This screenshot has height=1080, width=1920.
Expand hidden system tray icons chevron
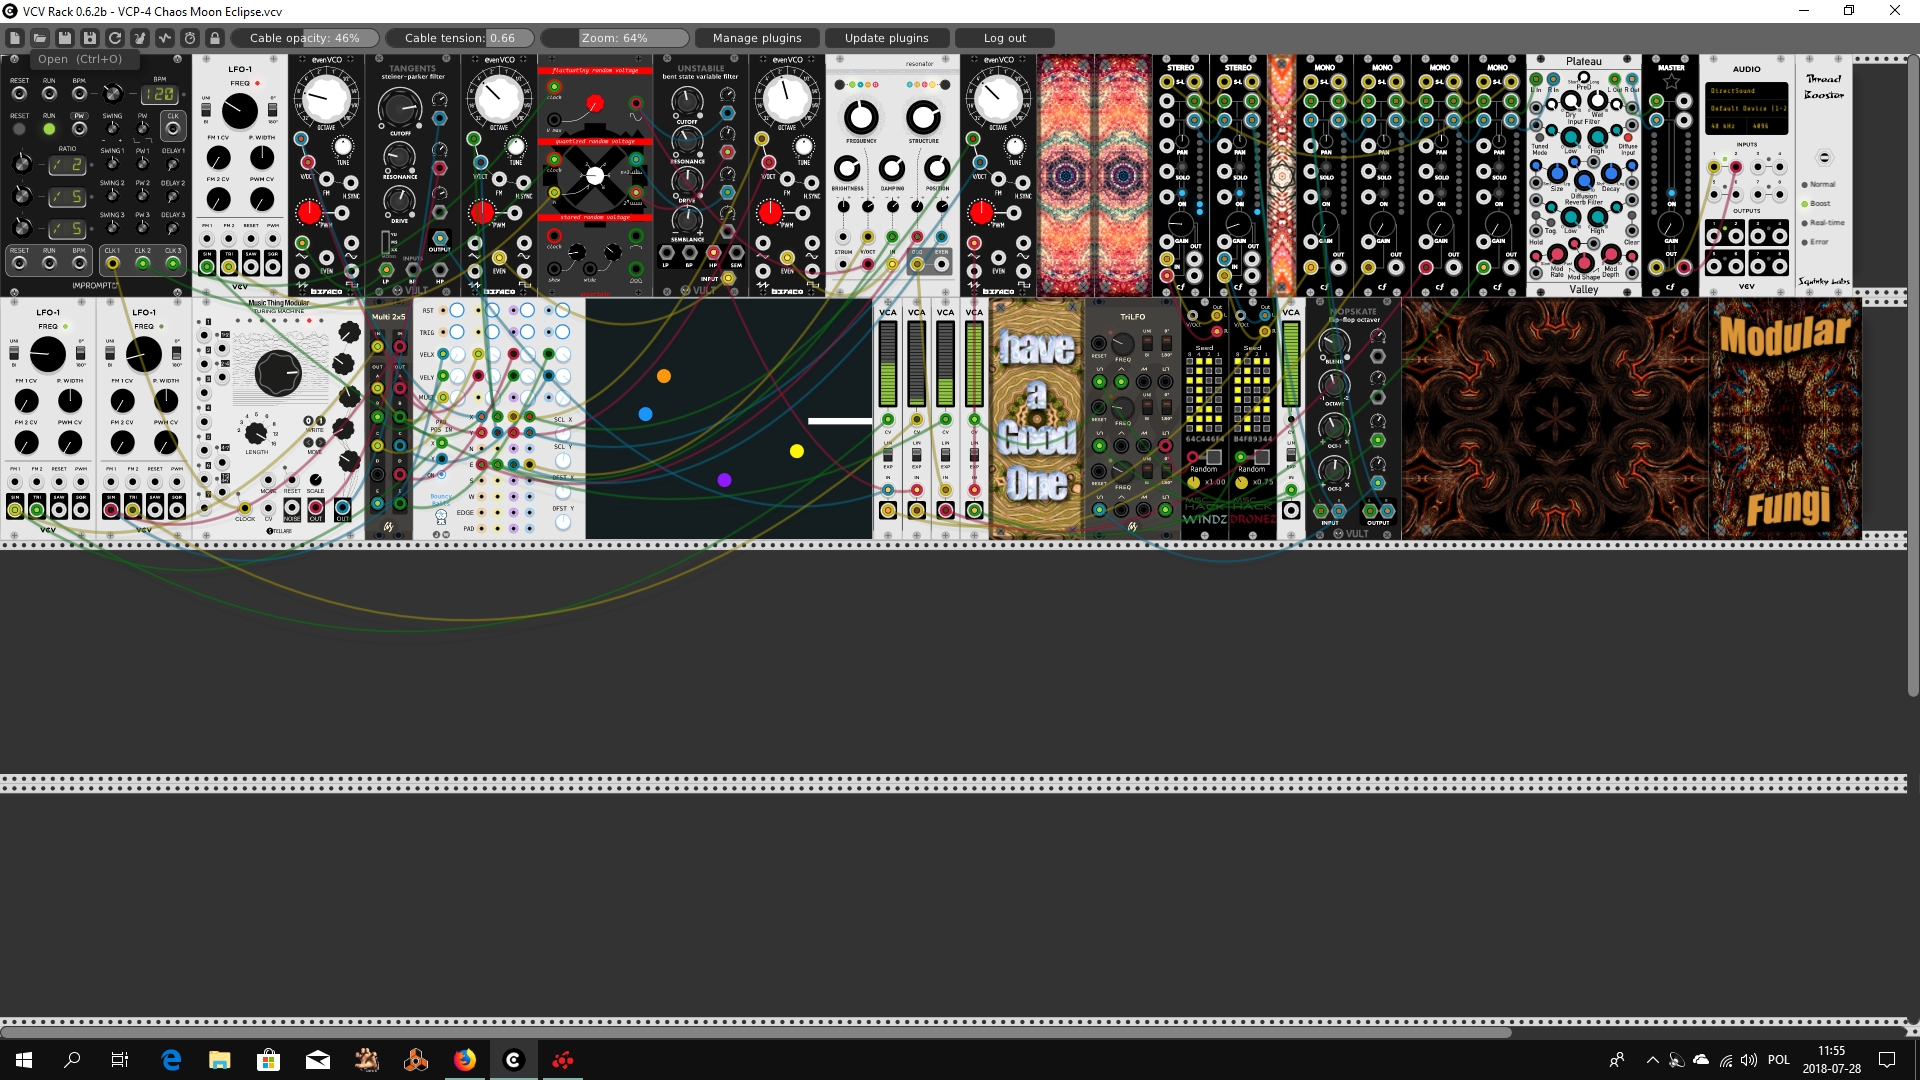click(1652, 1060)
